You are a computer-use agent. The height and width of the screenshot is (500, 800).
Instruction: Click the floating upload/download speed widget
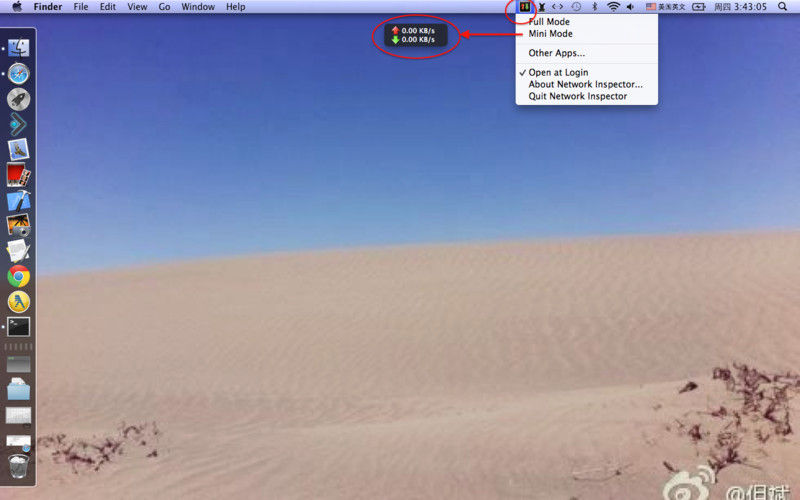coord(416,35)
